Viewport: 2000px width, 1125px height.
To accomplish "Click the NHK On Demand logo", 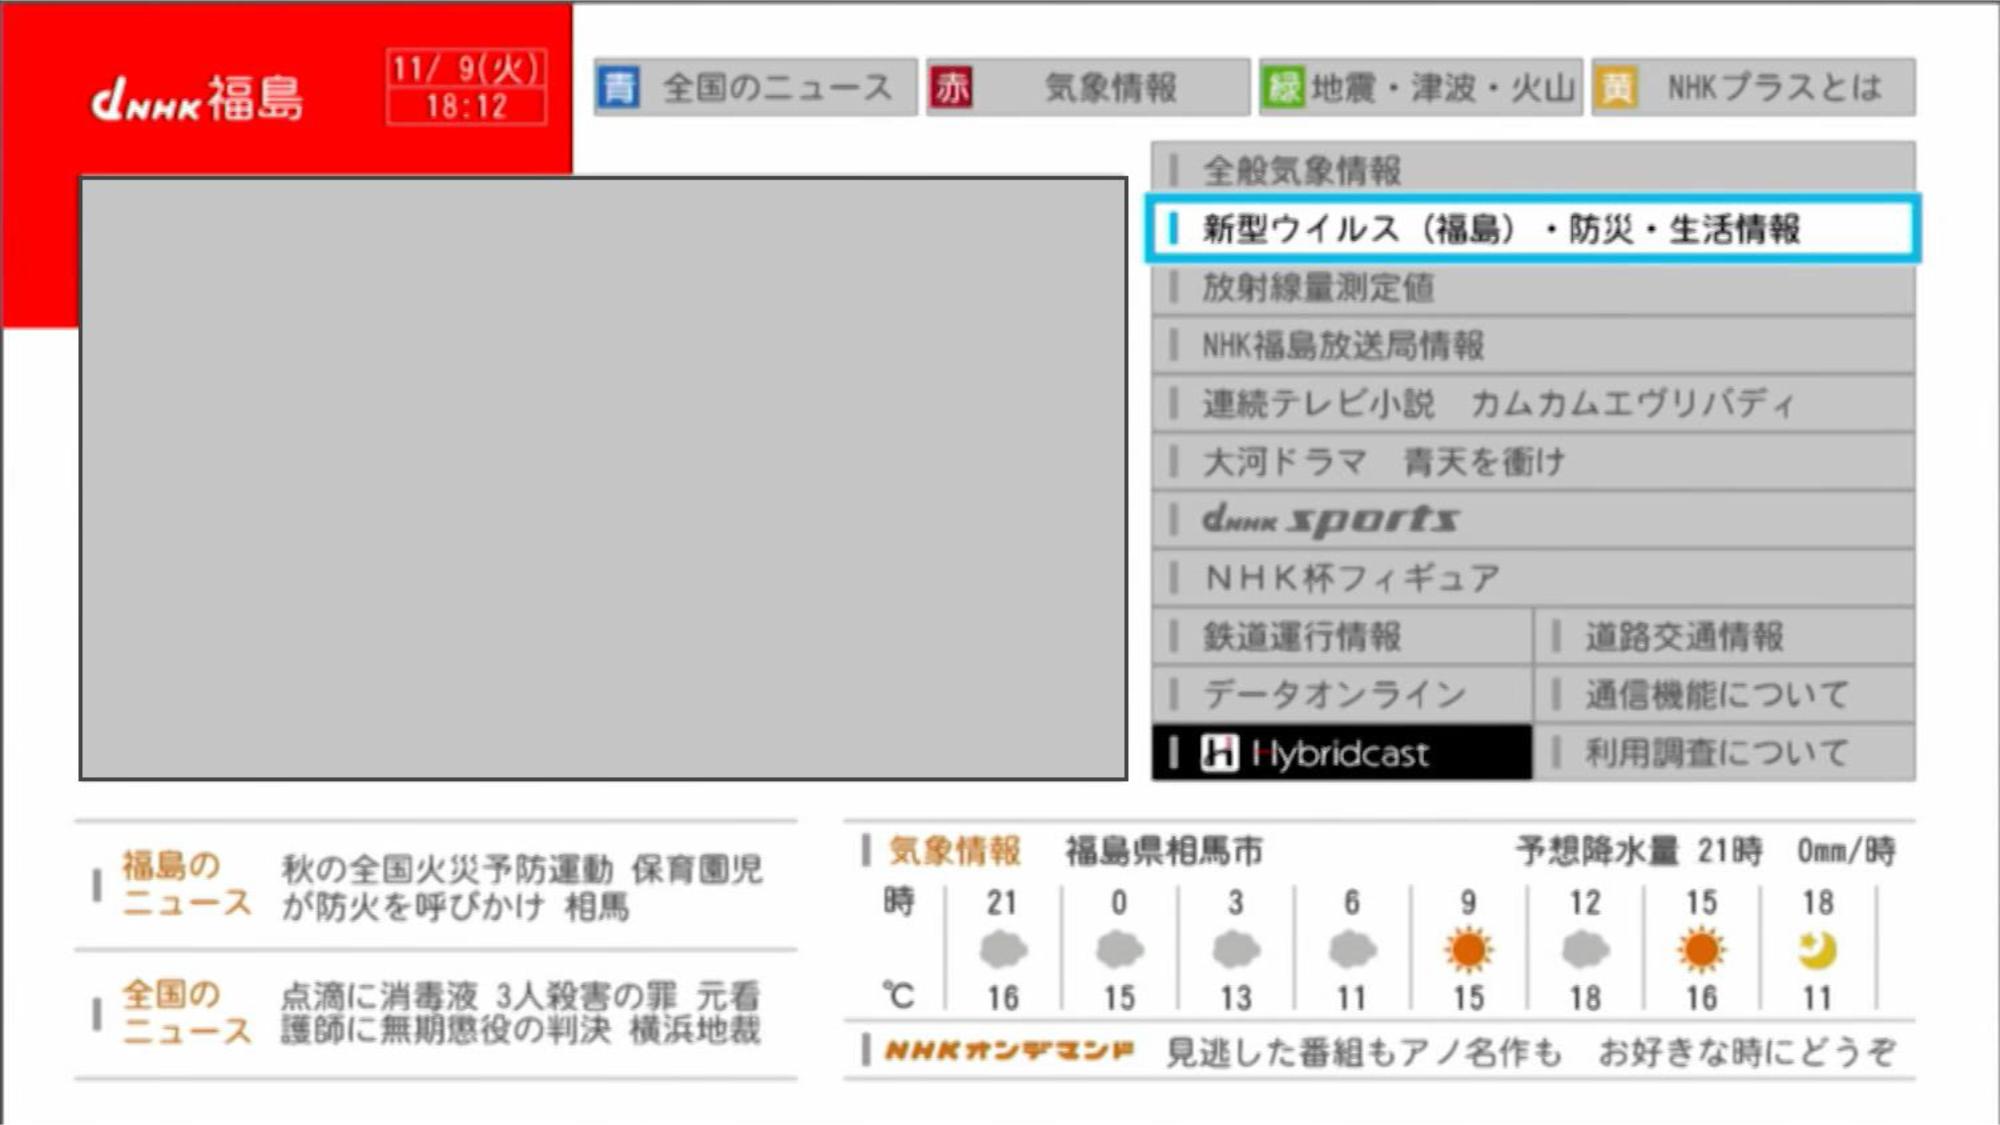I will [1009, 1051].
